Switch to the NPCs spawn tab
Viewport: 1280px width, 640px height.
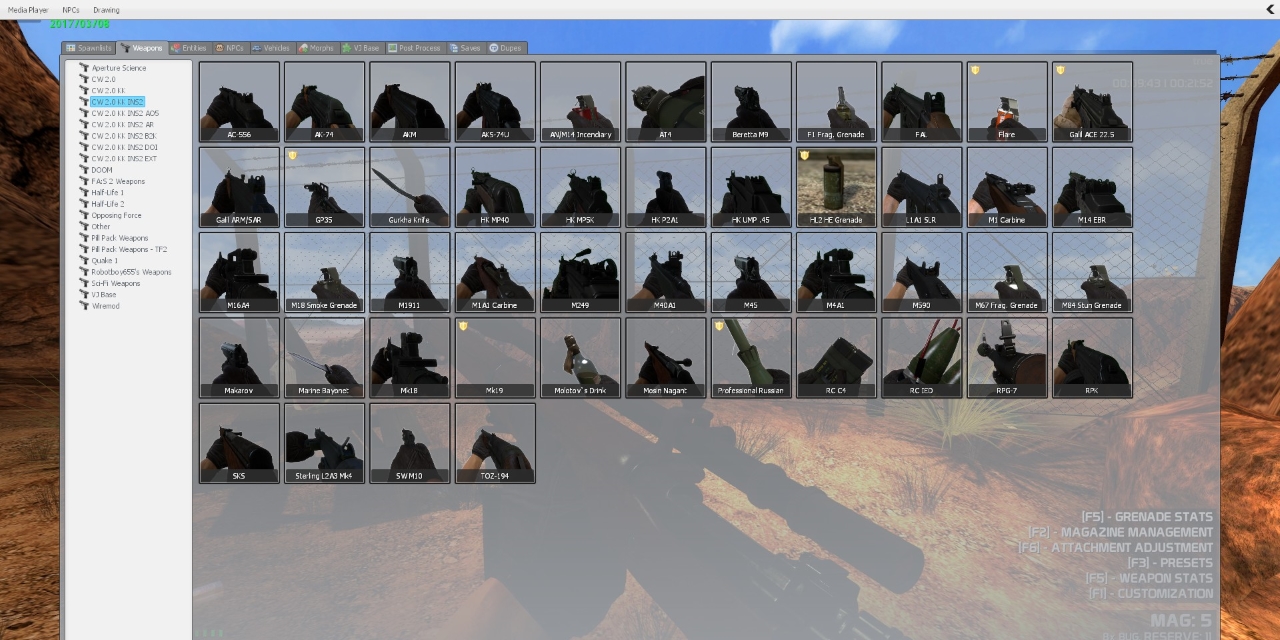click(x=229, y=48)
